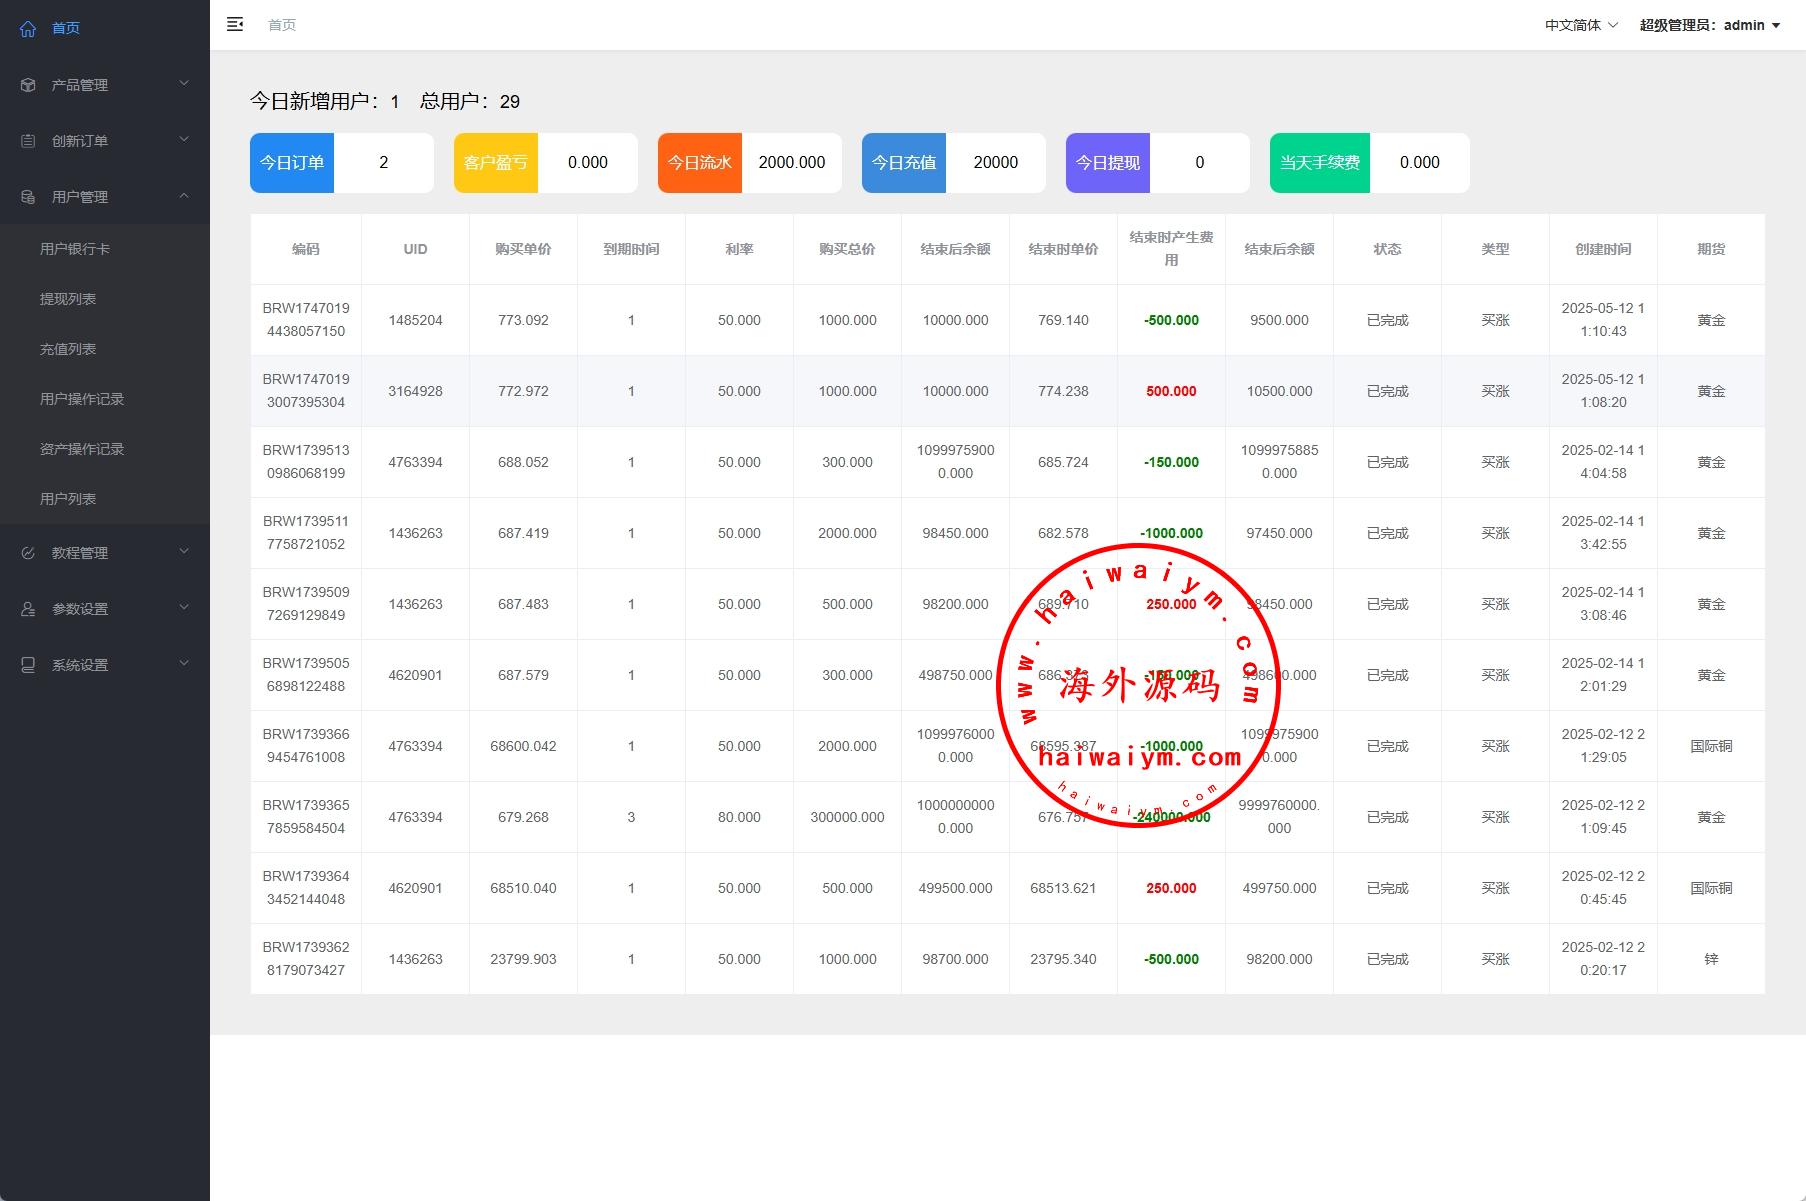
Task: Expand the 产品管理 menu chevron
Action: click(x=184, y=84)
